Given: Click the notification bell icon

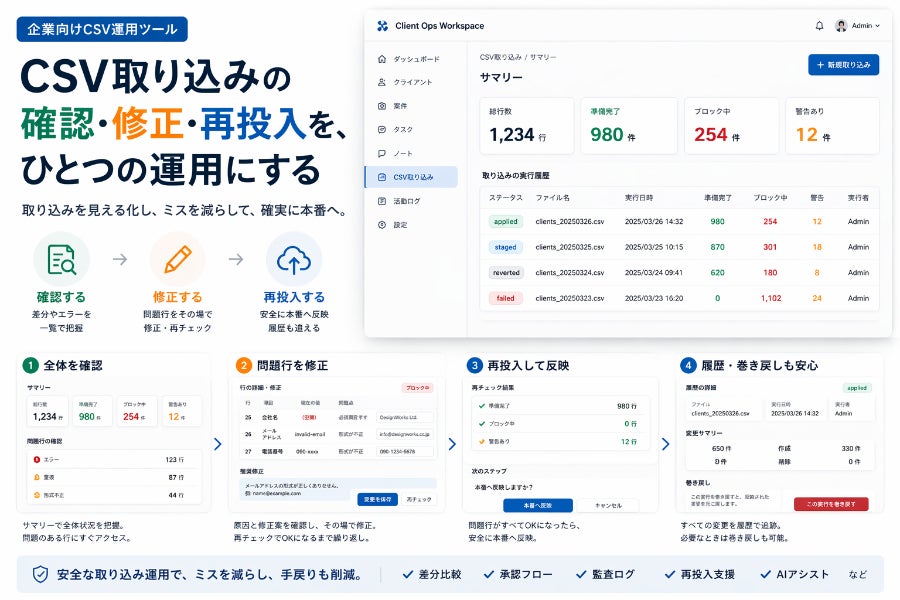Looking at the screenshot, I should tap(820, 26).
